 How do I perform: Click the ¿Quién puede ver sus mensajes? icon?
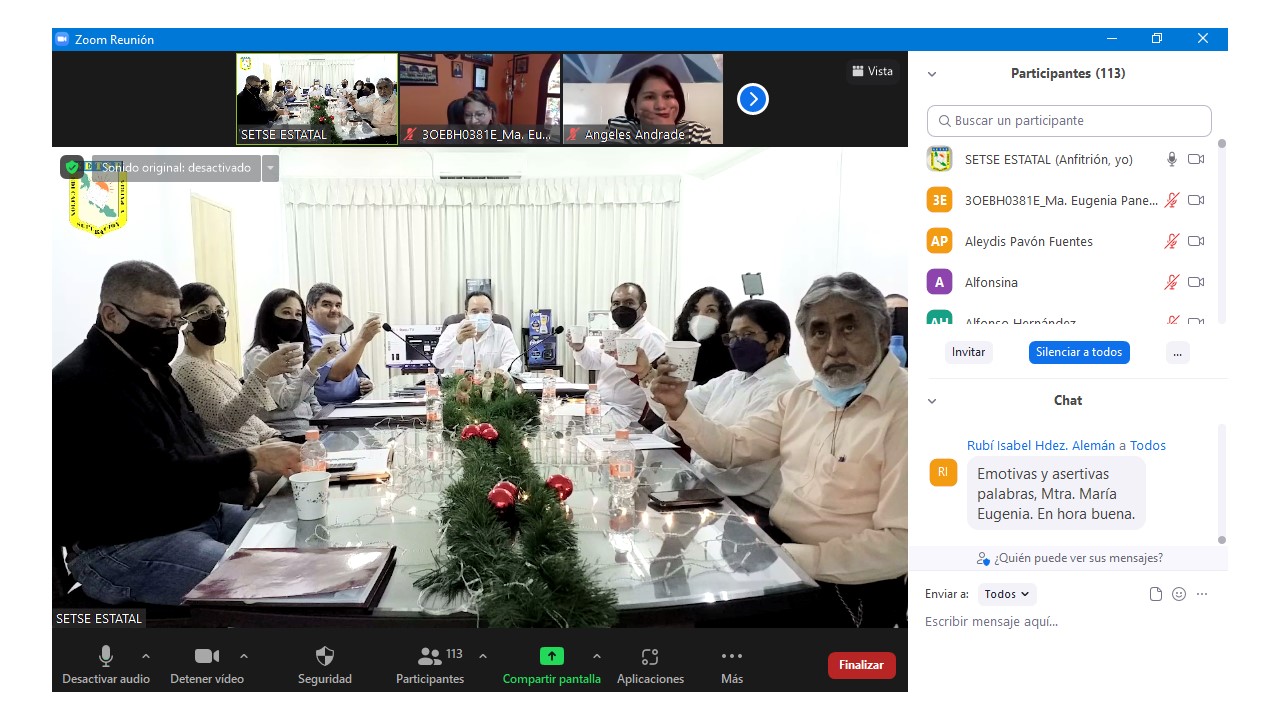point(983,558)
